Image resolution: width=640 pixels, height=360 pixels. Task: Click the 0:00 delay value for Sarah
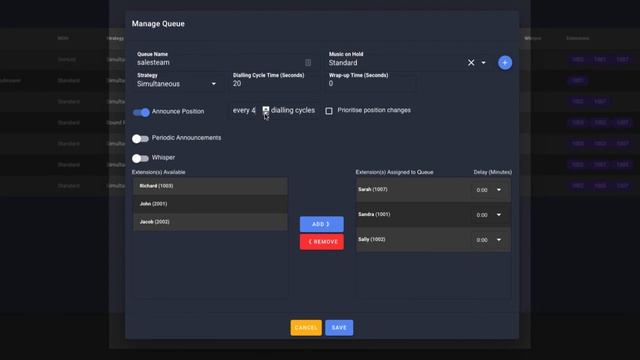(482, 190)
